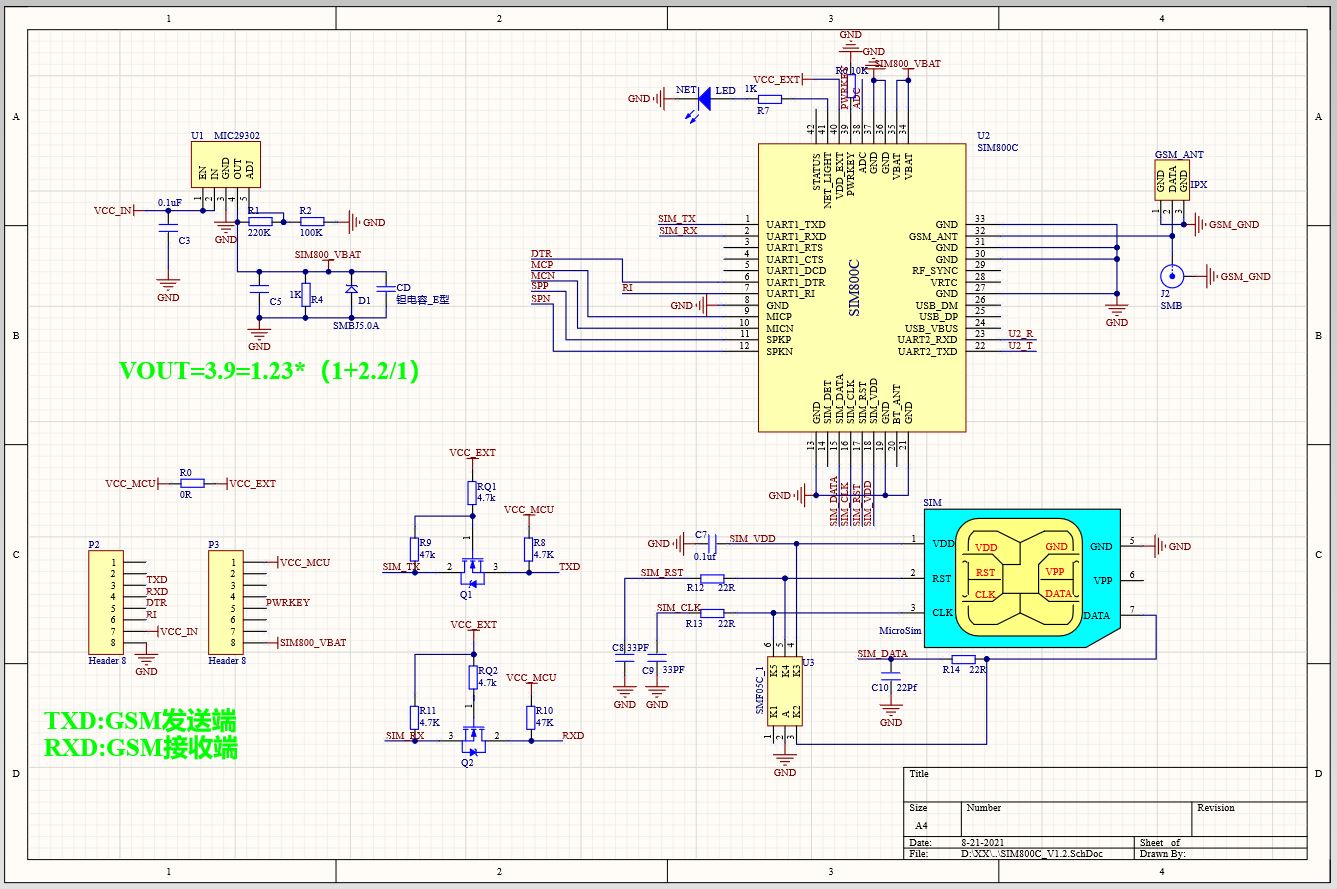Click resistor R0 labeled 0R

coord(192,483)
